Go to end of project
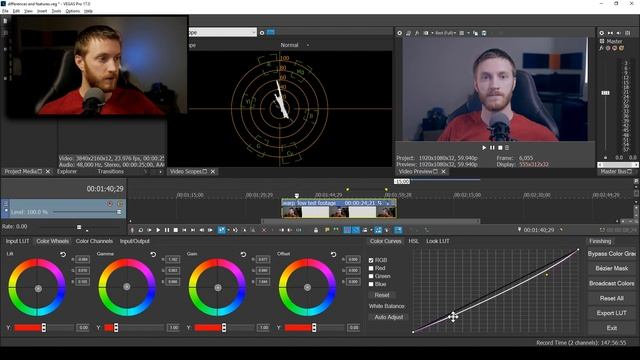The image size is (640, 360). point(193,230)
